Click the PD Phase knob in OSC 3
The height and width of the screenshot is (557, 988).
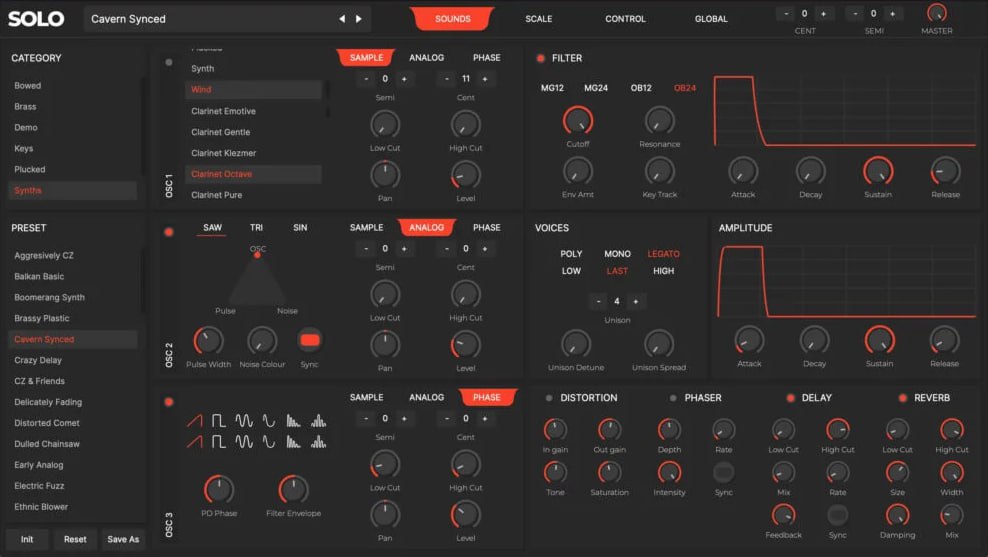point(218,490)
